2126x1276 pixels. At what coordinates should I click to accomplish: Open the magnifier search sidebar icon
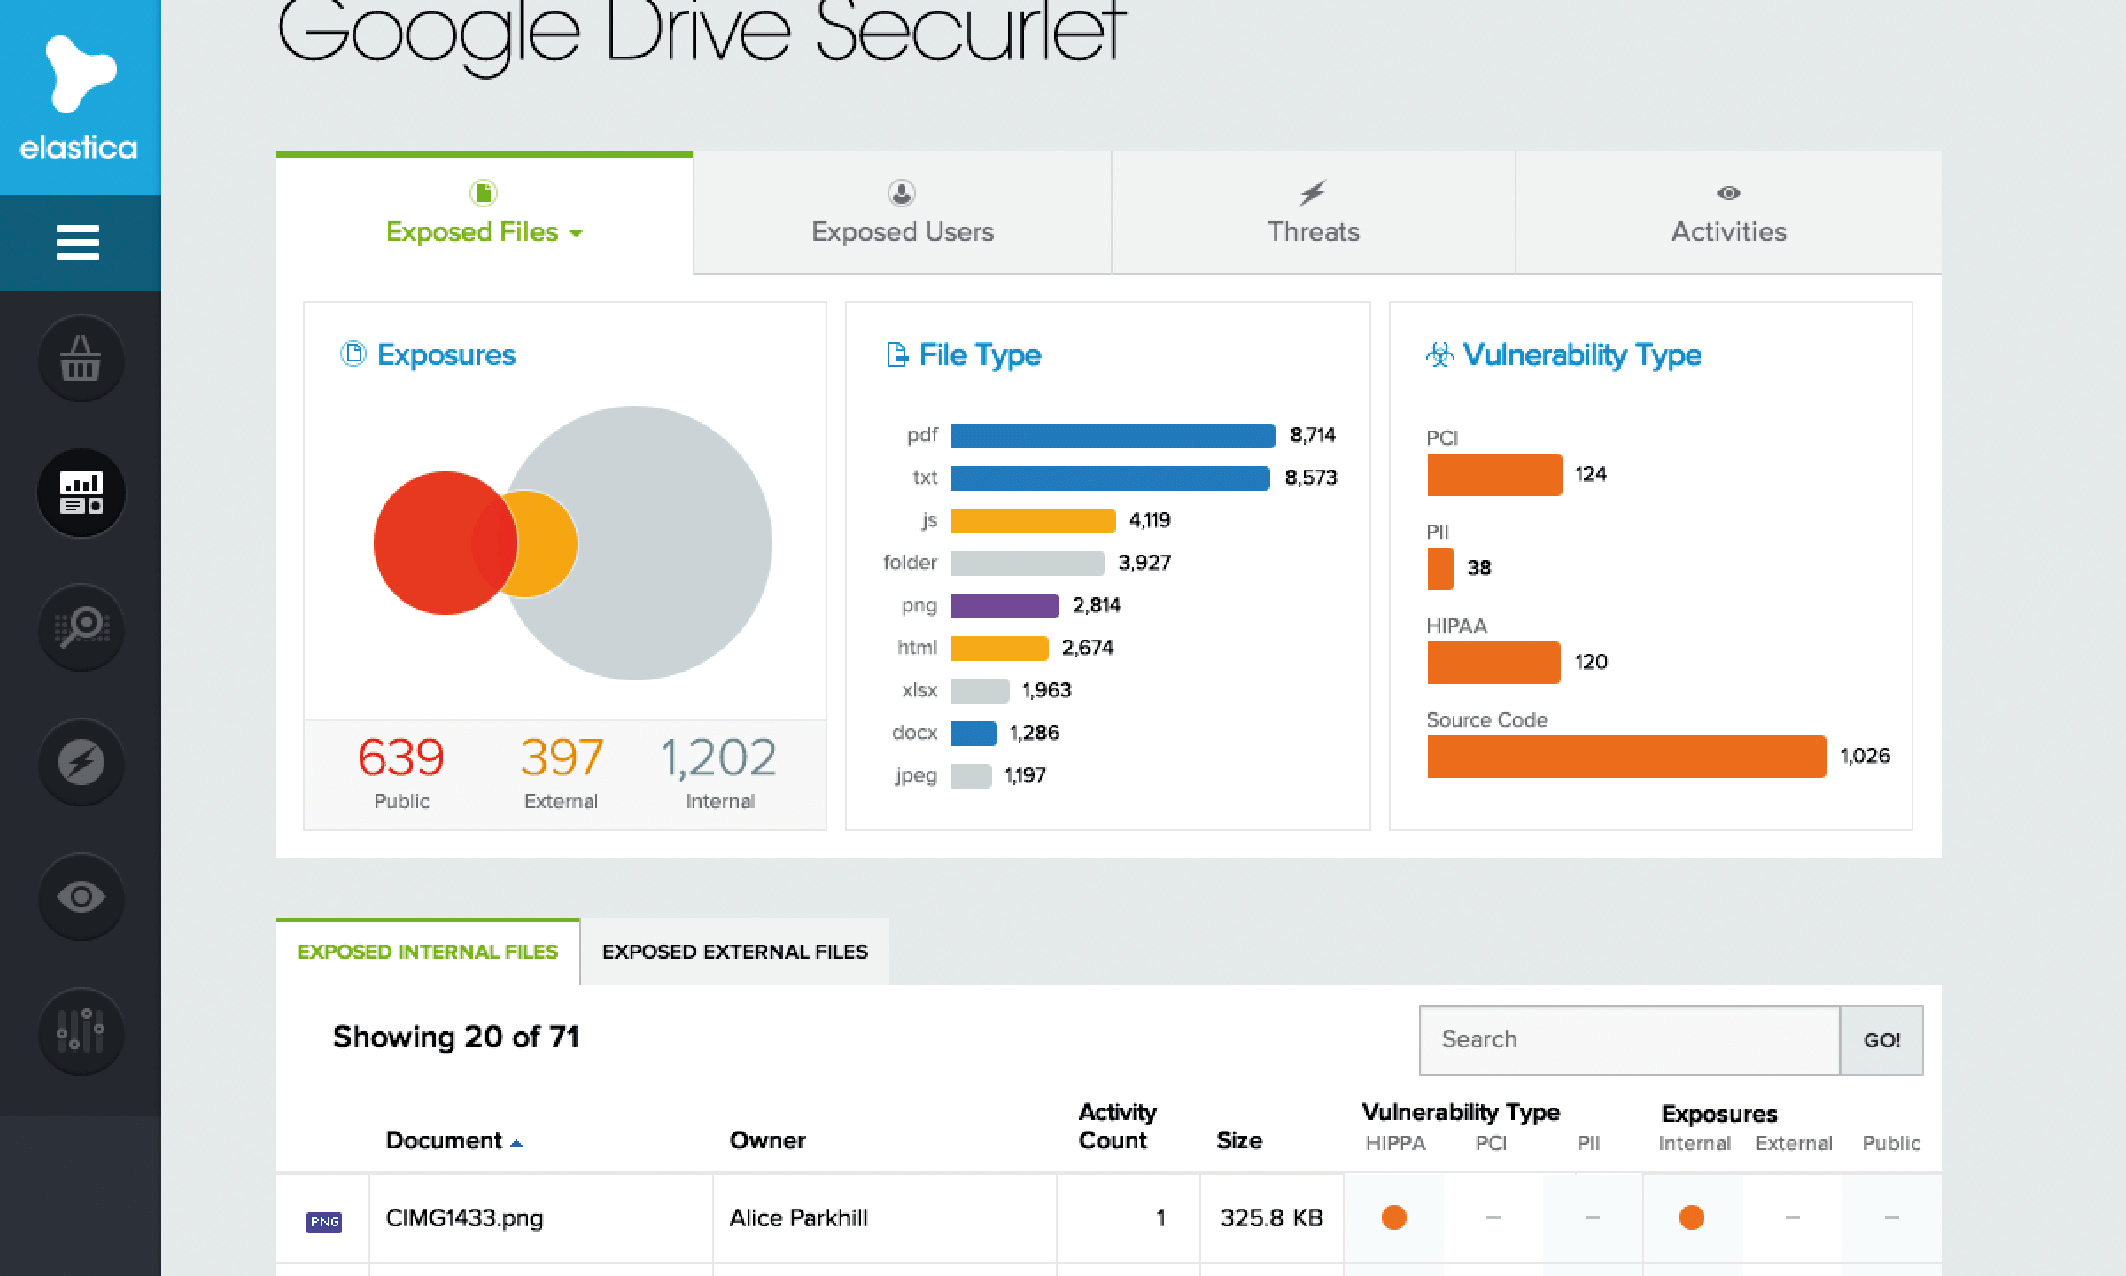81,628
